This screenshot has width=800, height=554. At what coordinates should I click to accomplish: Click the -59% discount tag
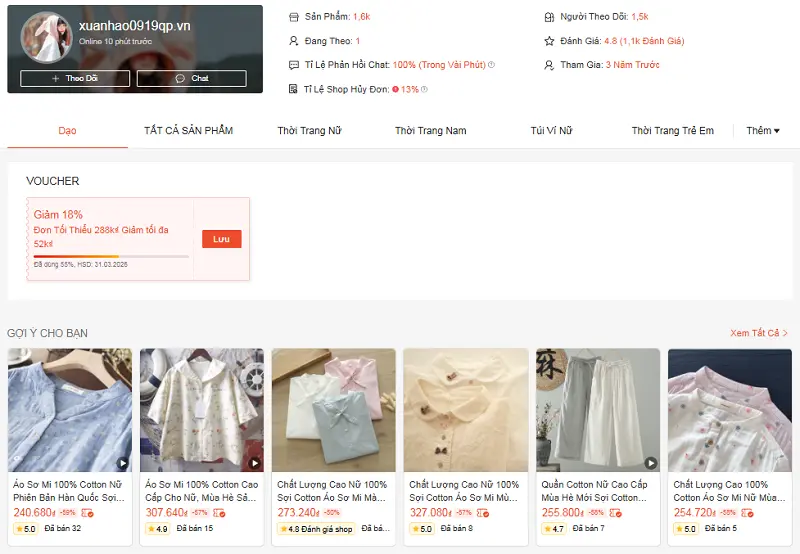(68, 513)
